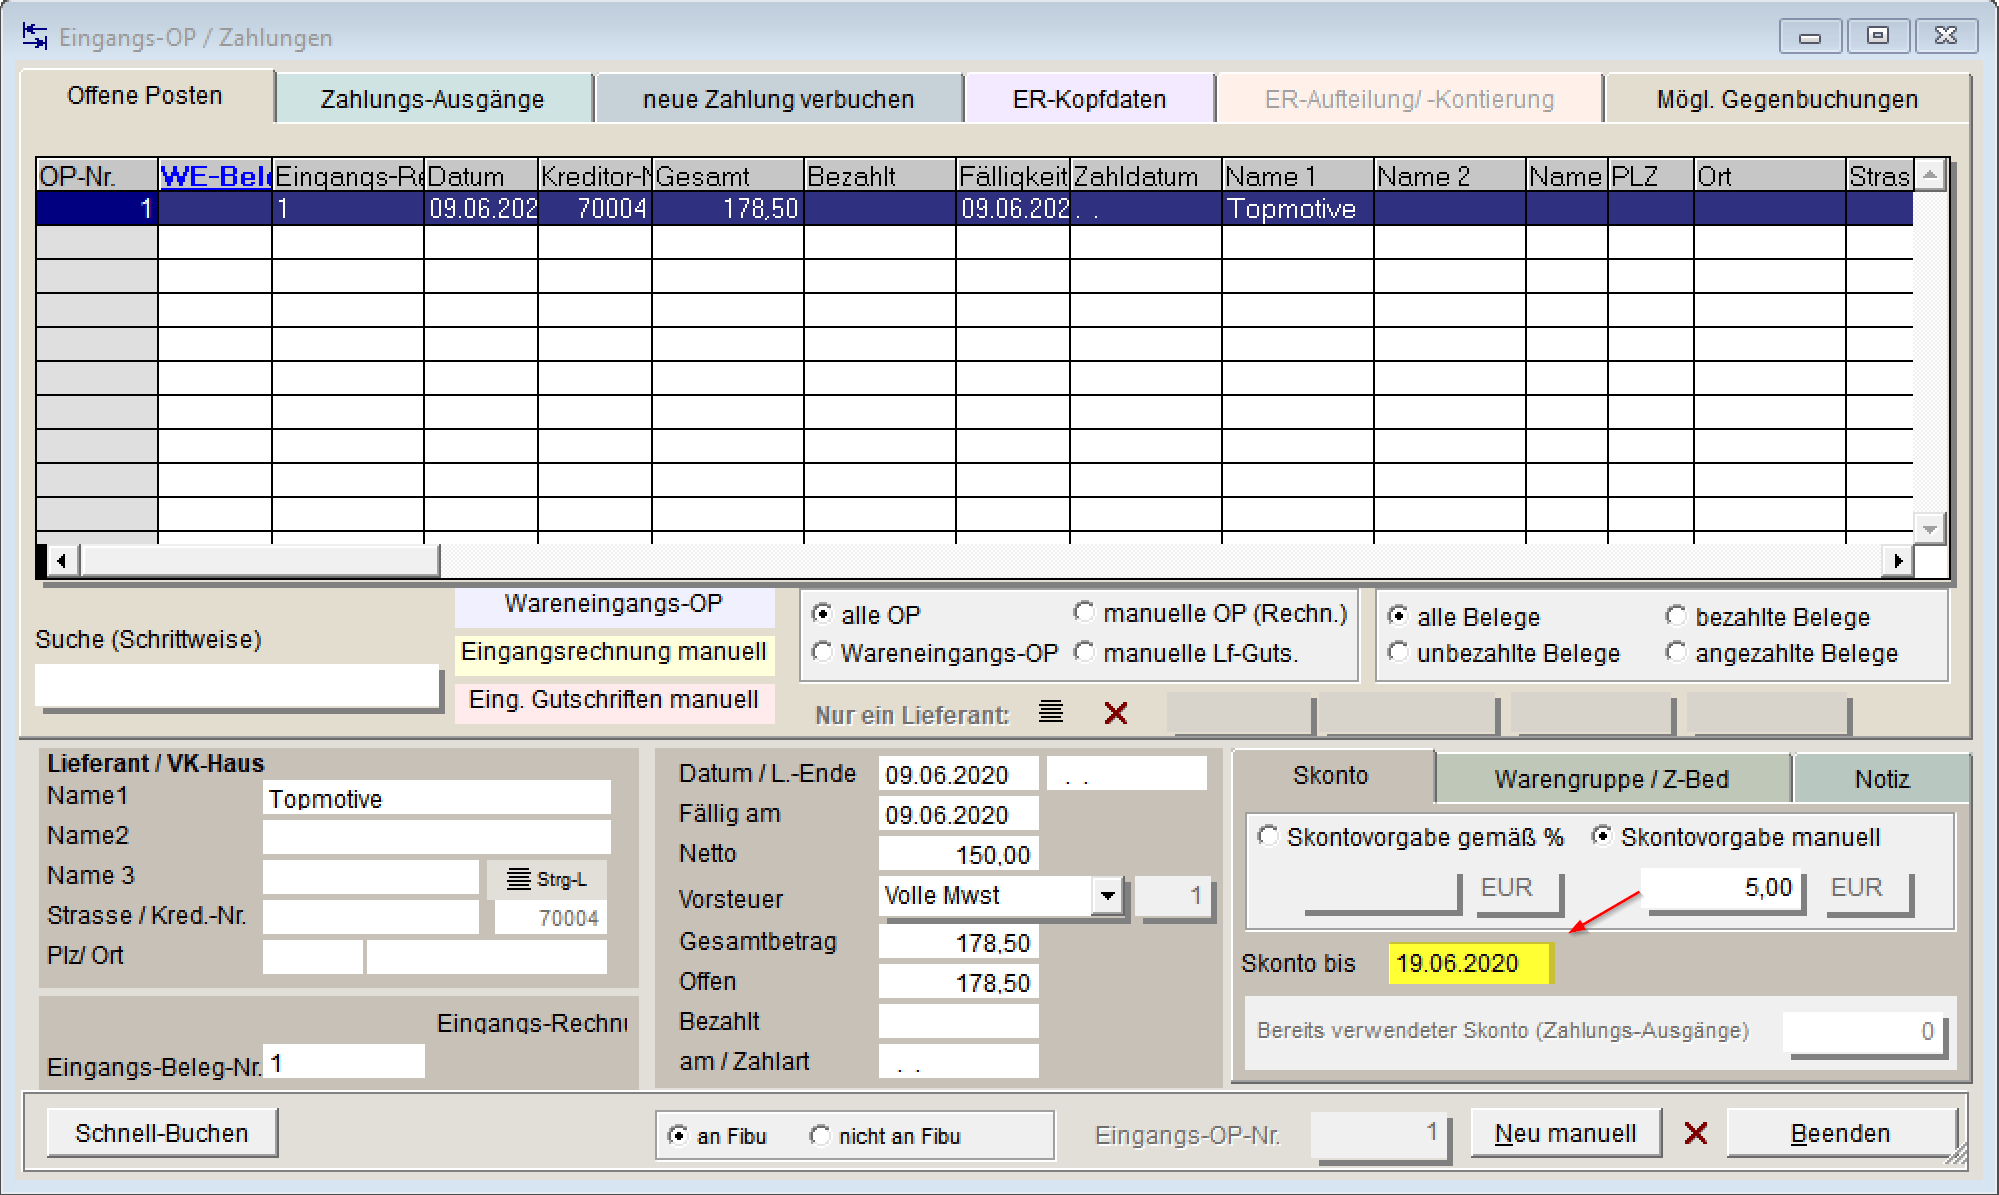
Task: Click the Netto field 150,00
Action: [958, 854]
